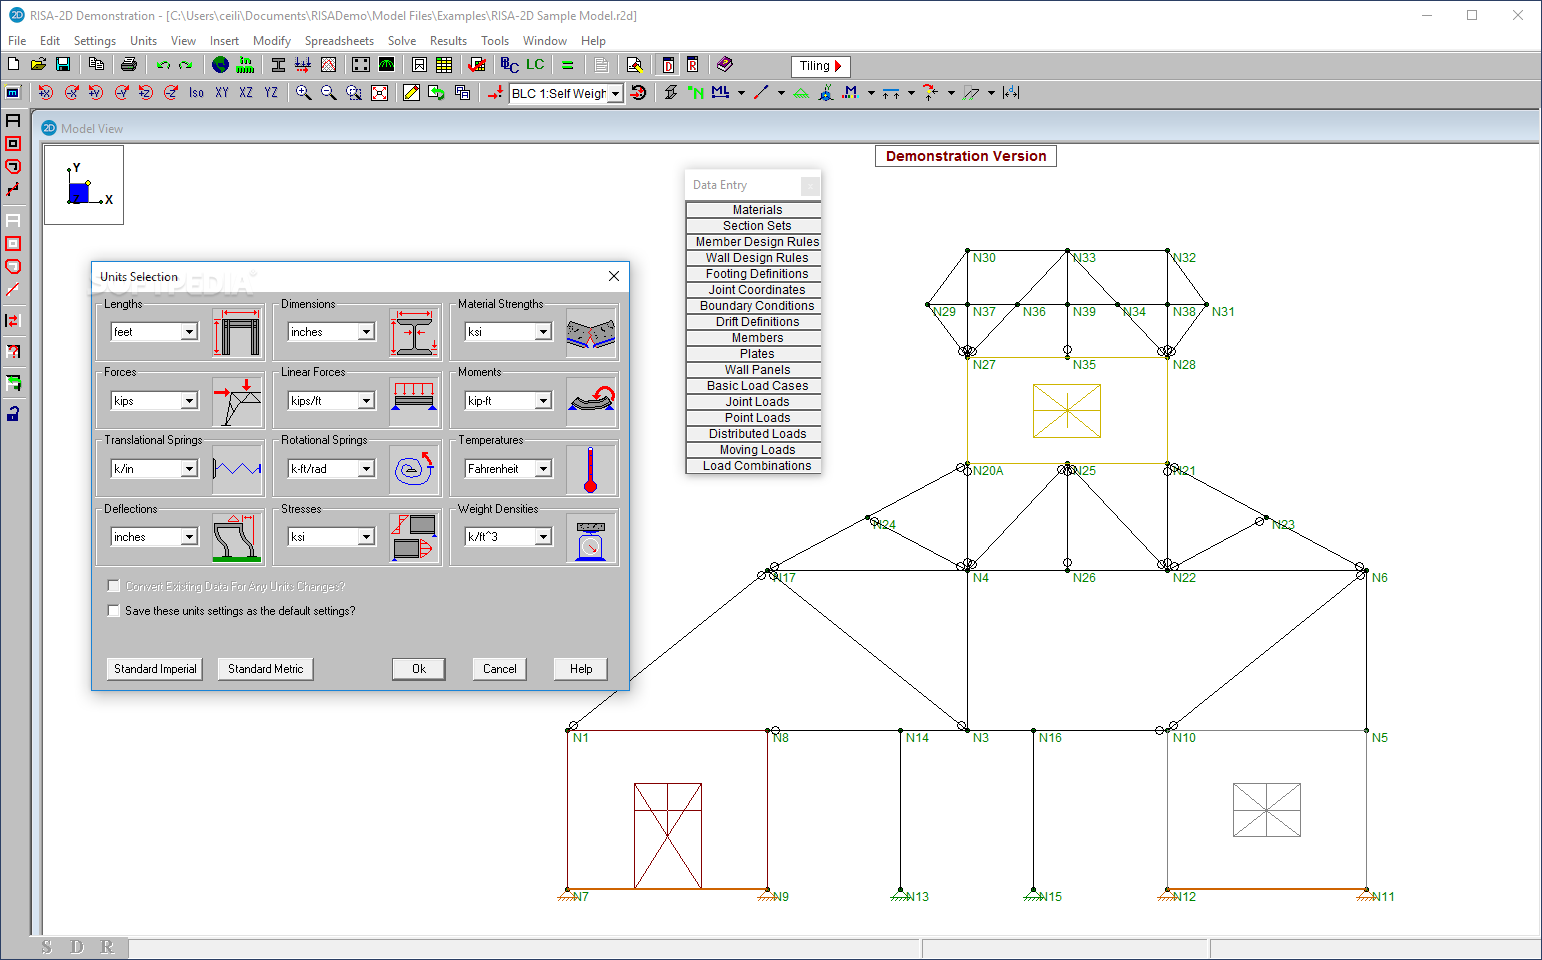Click the green equals solve icon

tap(568, 64)
